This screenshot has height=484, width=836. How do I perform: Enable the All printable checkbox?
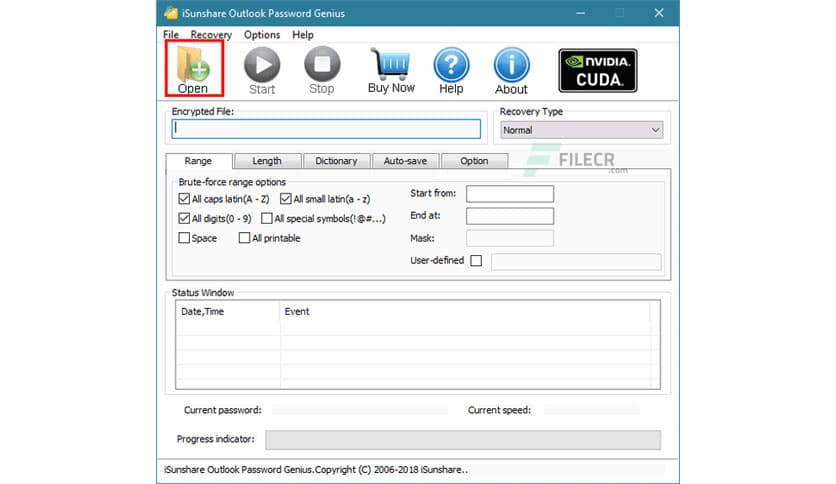click(x=244, y=238)
